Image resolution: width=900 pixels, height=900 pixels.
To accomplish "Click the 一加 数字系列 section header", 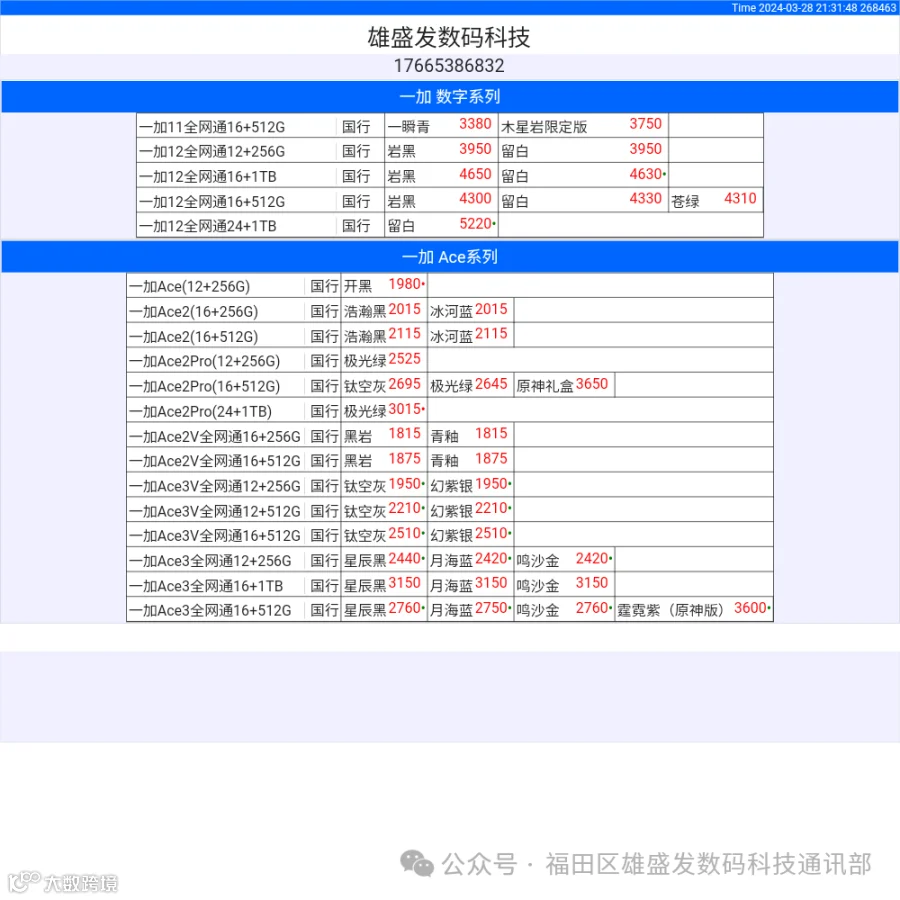I will tap(450, 96).
